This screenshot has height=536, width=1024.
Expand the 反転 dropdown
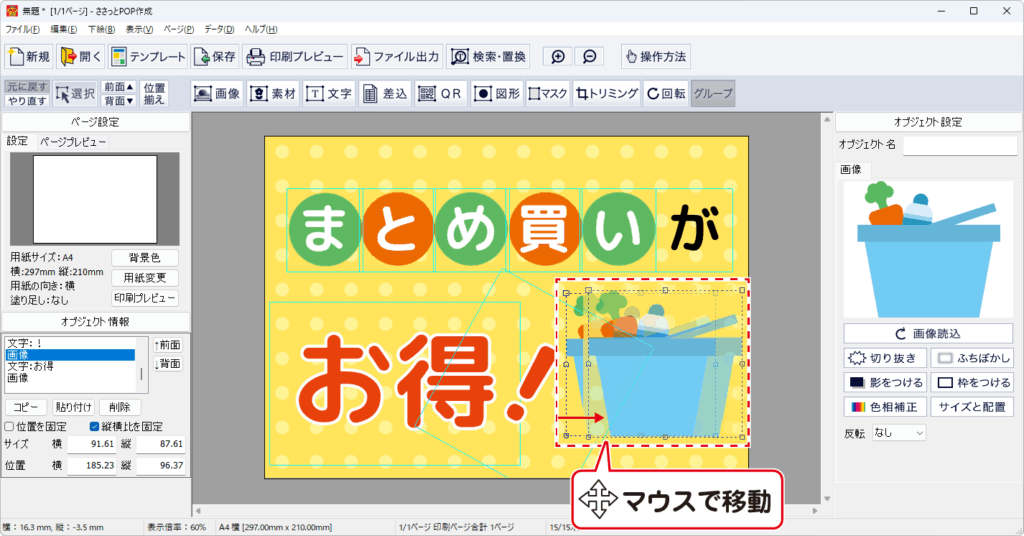[898, 433]
